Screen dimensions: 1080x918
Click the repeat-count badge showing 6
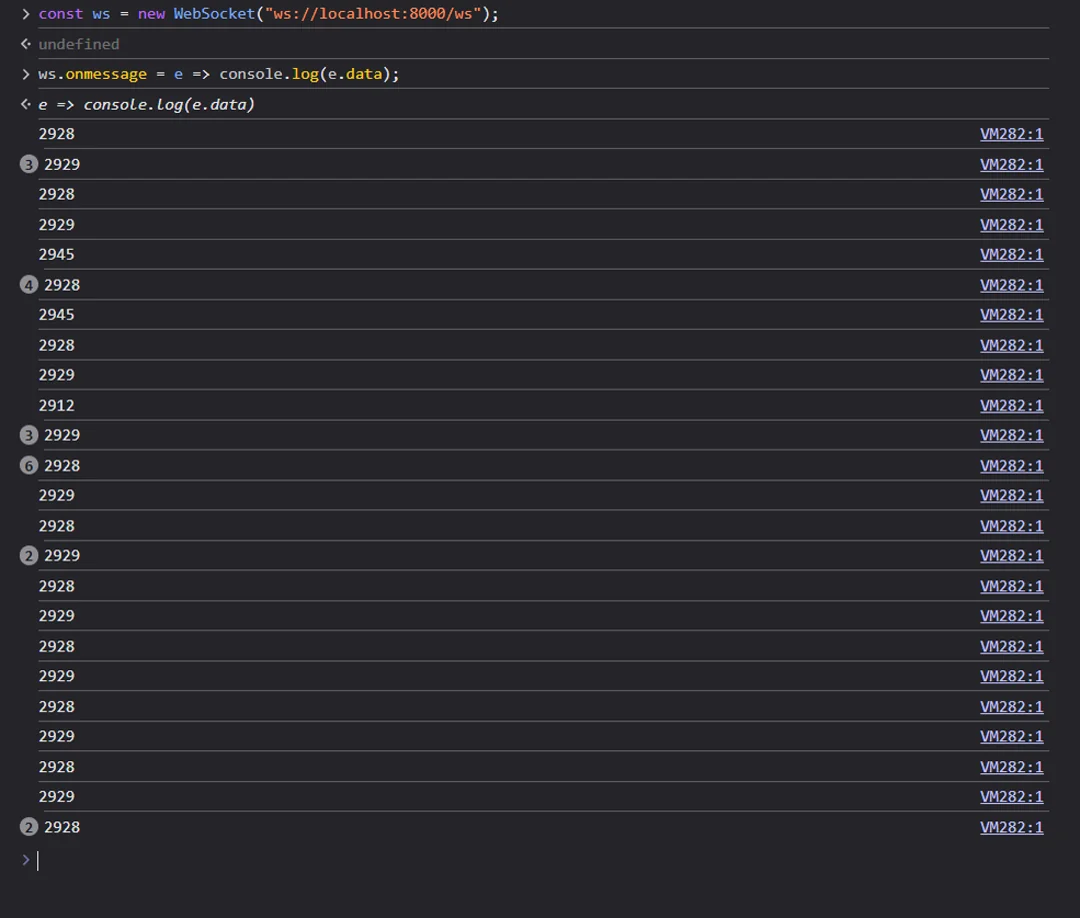[28, 466]
